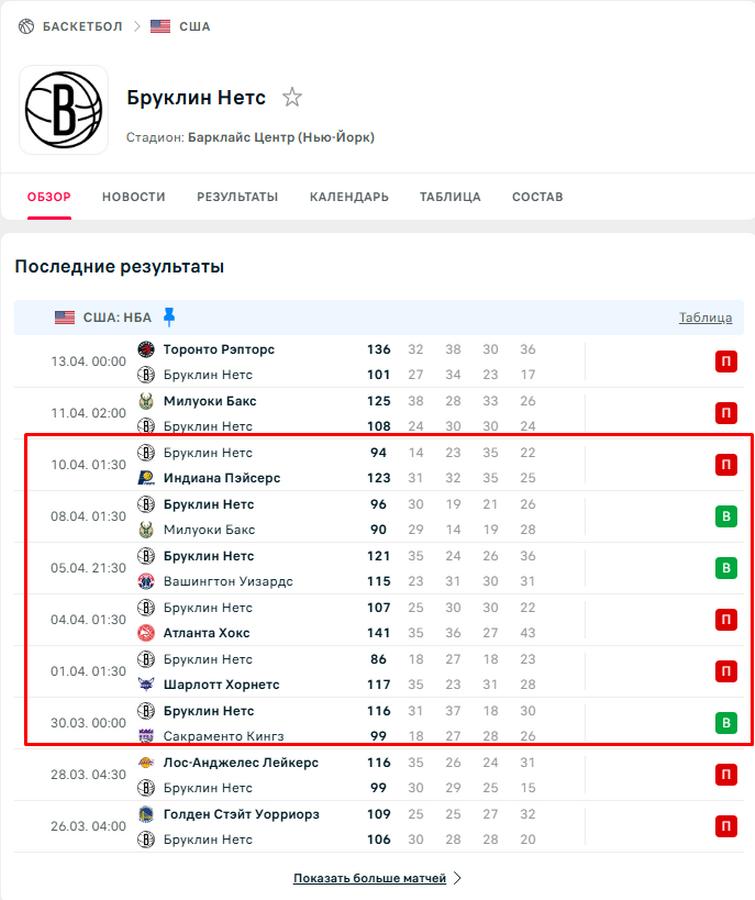Click the date 08.04. 01:30

pyautogui.click(x=88, y=517)
